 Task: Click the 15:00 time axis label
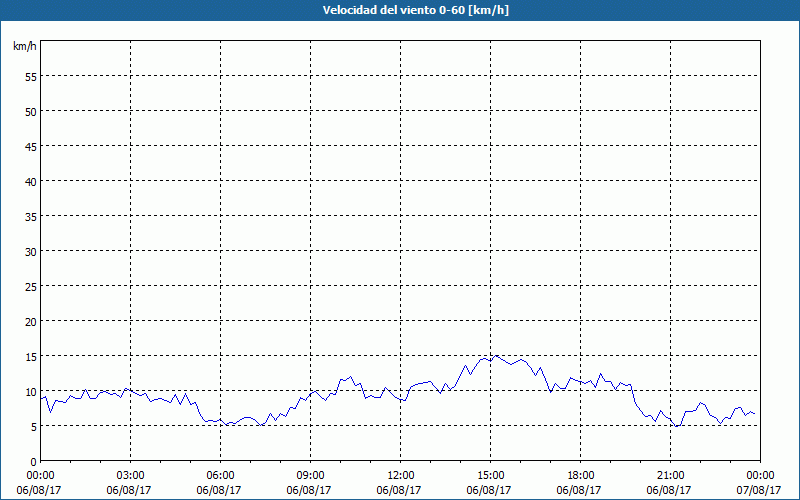[x=490, y=475]
